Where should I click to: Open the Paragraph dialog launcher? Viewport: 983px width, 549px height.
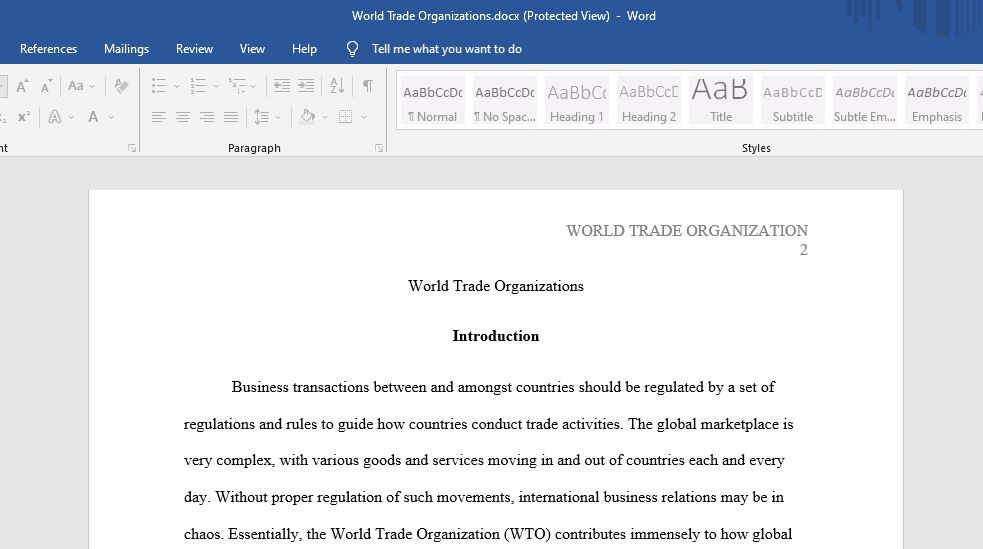pyautogui.click(x=379, y=148)
